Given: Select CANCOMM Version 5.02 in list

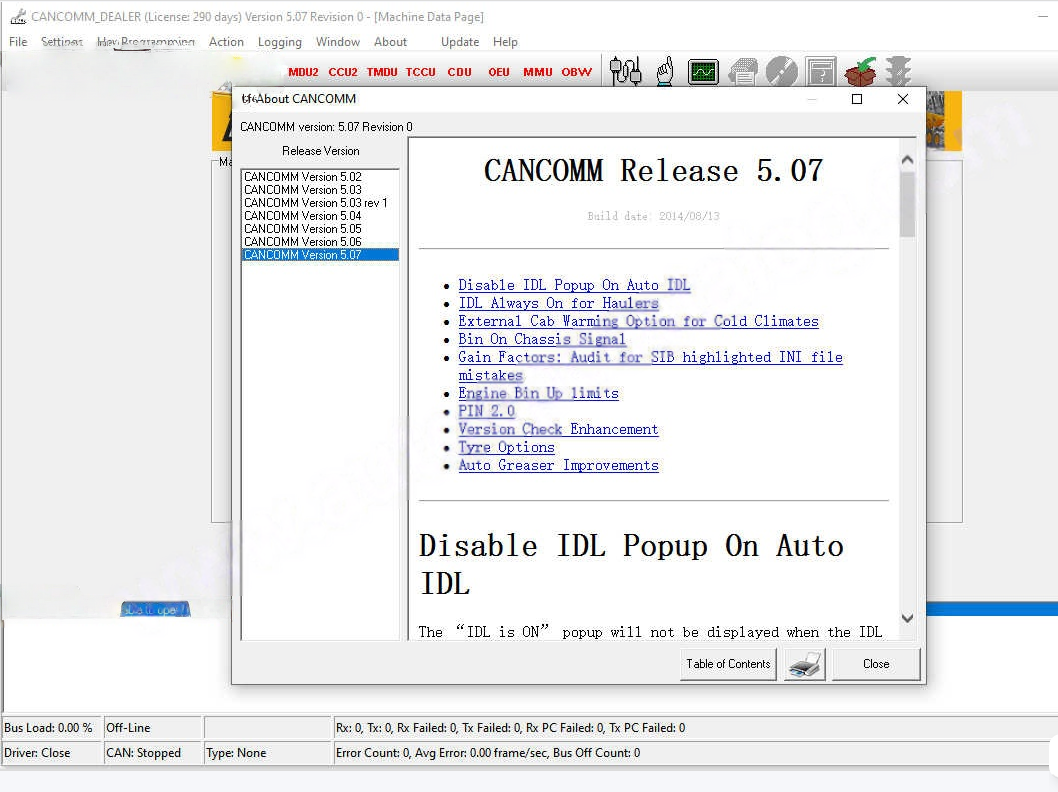Looking at the screenshot, I should [x=320, y=177].
